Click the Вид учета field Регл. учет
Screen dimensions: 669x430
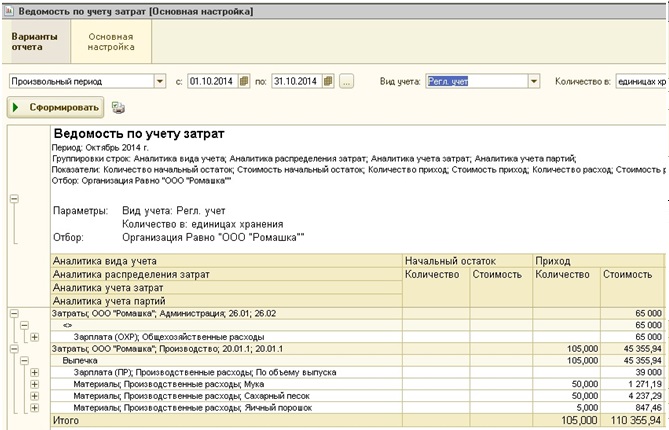tap(477, 81)
